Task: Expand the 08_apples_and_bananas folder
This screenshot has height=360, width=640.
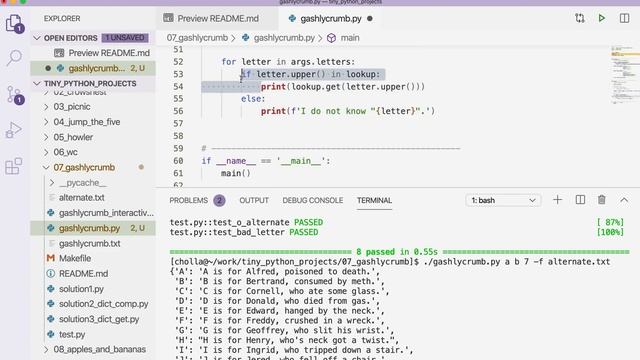Action: point(46,349)
